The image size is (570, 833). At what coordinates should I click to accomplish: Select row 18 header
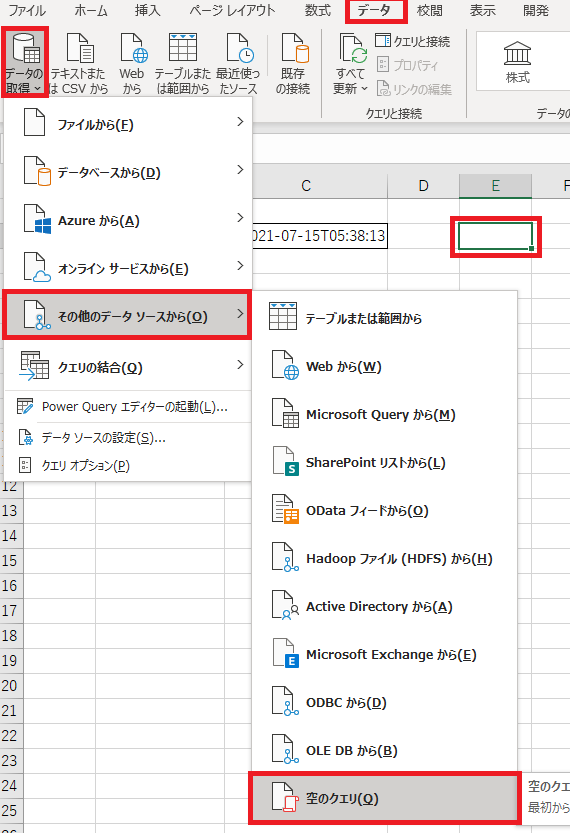[10, 635]
